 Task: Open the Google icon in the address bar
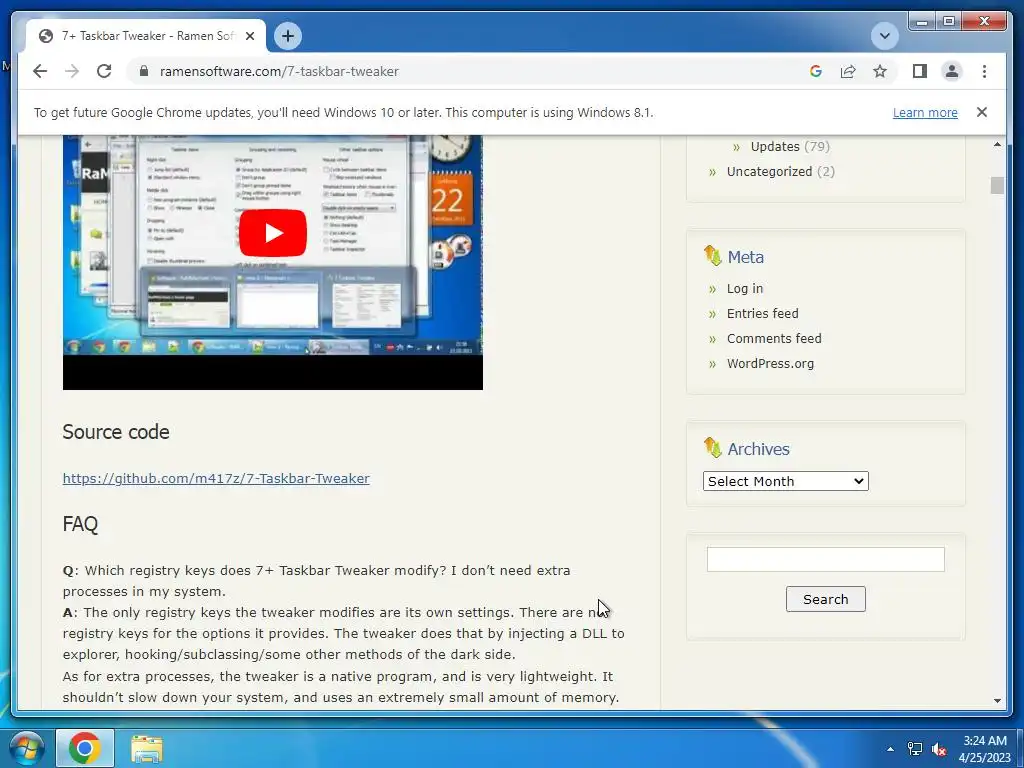(816, 71)
